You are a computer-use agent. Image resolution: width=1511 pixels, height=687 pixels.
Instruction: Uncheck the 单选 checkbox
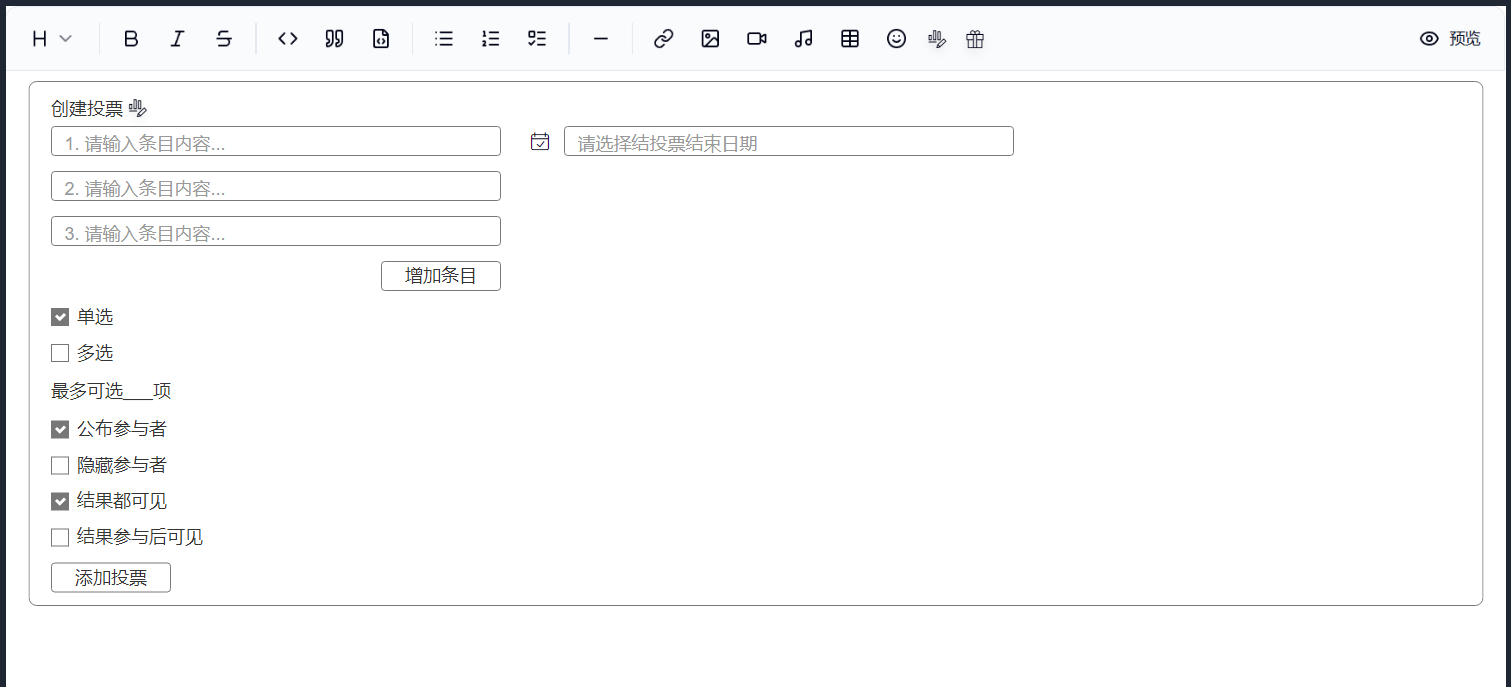point(60,317)
